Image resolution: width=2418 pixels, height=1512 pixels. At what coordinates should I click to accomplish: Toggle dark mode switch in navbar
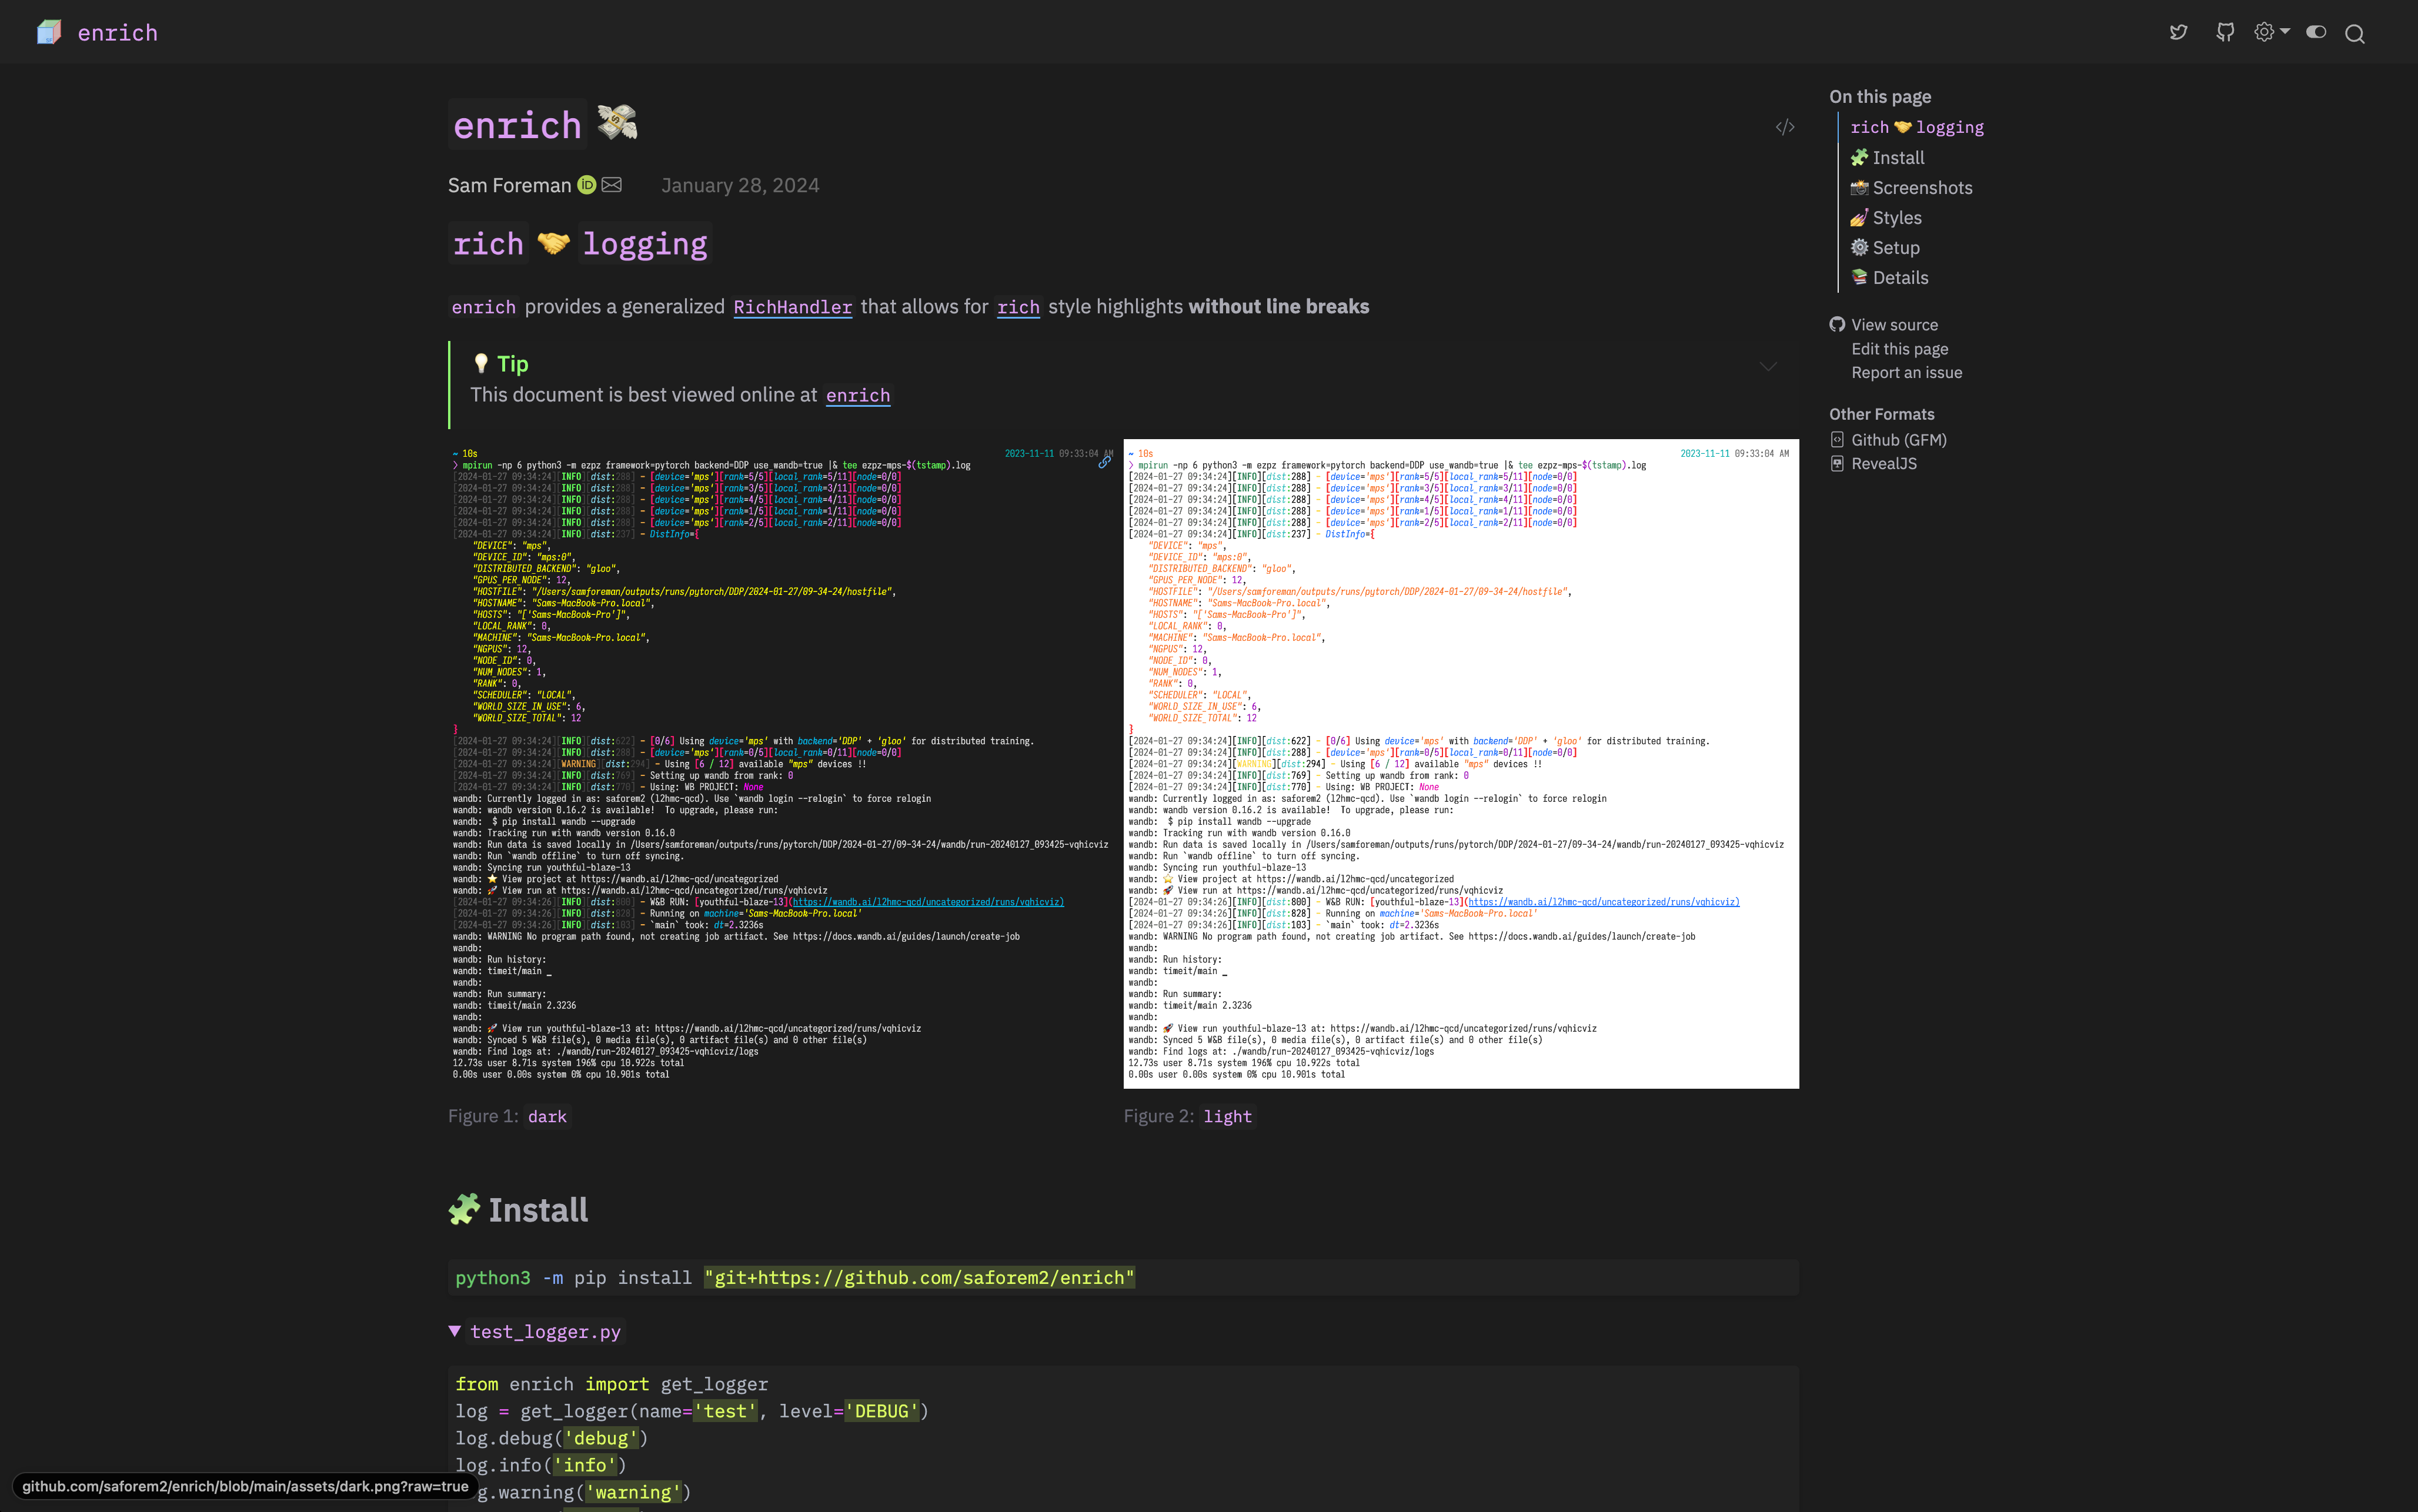pyautogui.click(x=2316, y=32)
